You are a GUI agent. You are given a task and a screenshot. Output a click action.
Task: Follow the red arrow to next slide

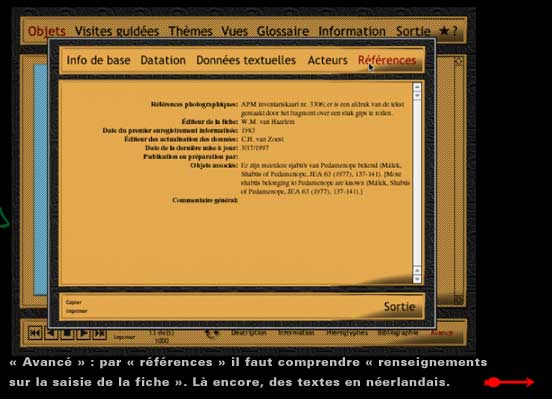pyautogui.click(x=509, y=382)
